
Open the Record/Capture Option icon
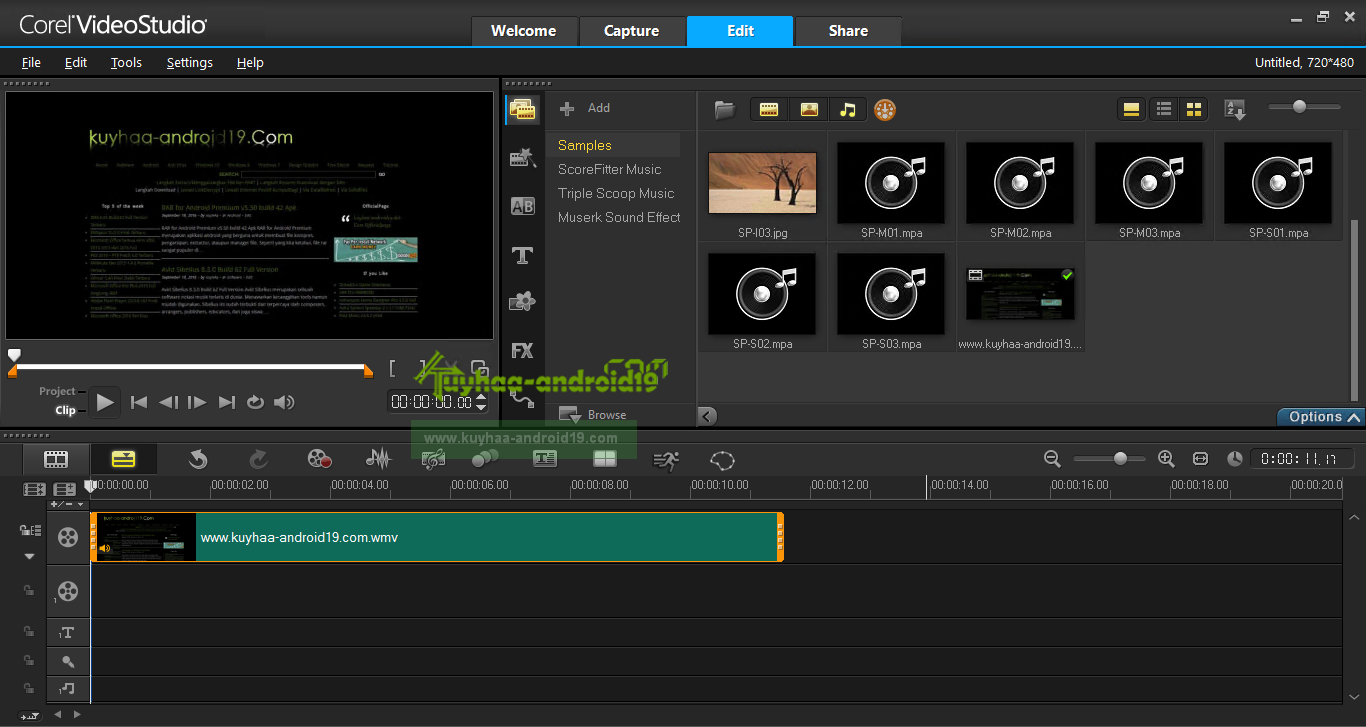319,459
